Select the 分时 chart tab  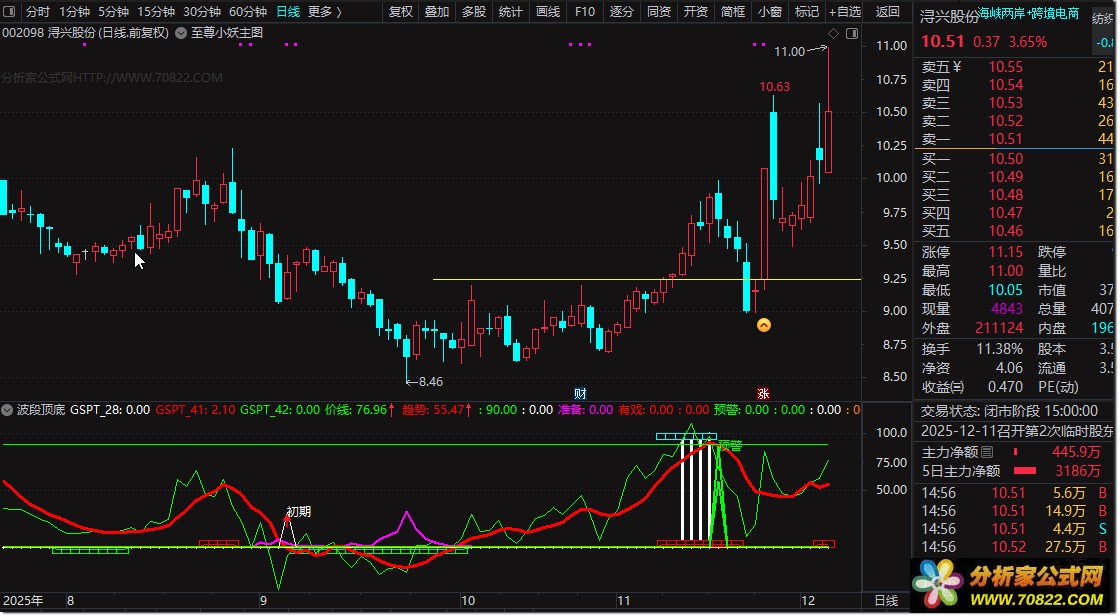point(38,11)
